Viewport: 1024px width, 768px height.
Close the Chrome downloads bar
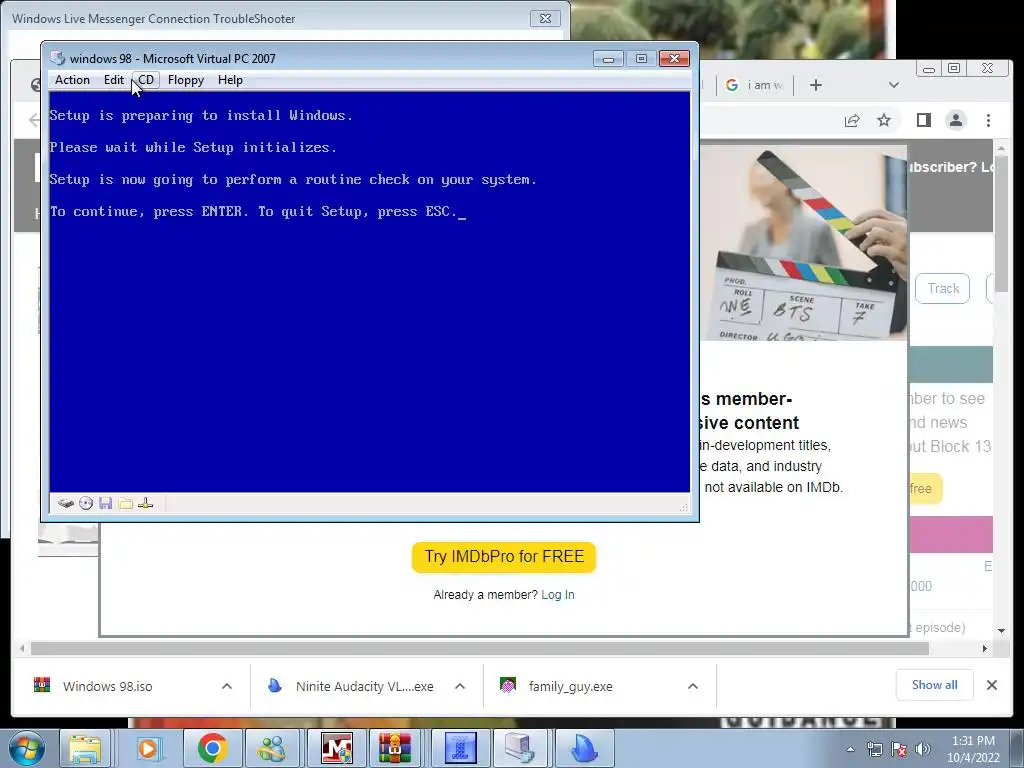[991, 685]
